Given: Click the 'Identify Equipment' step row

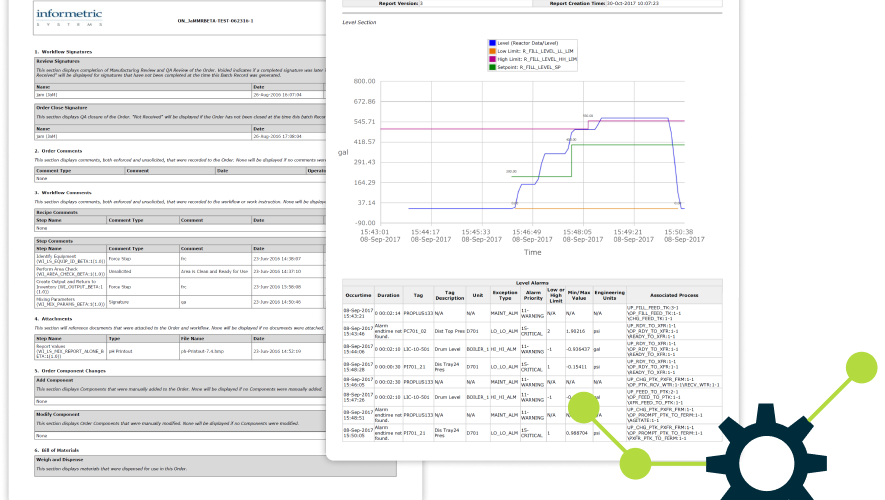Looking at the screenshot, I should [x=180, y=259].
